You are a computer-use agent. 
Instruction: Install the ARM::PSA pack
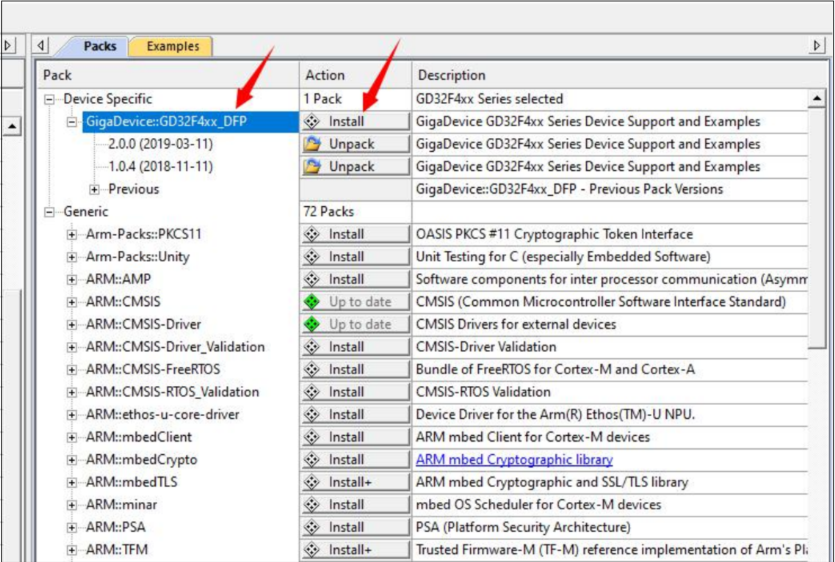[x=356, y=527]
